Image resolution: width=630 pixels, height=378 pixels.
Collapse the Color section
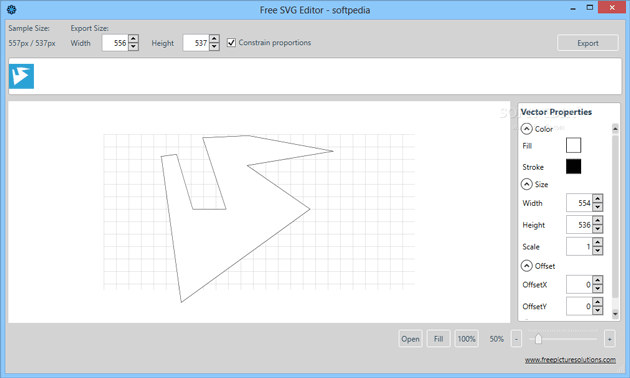[526, 129]
